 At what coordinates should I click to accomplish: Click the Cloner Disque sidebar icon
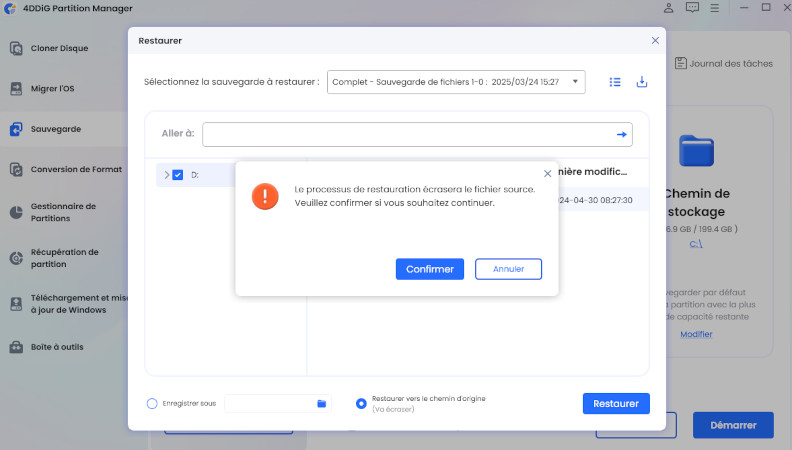[x=16, y=48]
